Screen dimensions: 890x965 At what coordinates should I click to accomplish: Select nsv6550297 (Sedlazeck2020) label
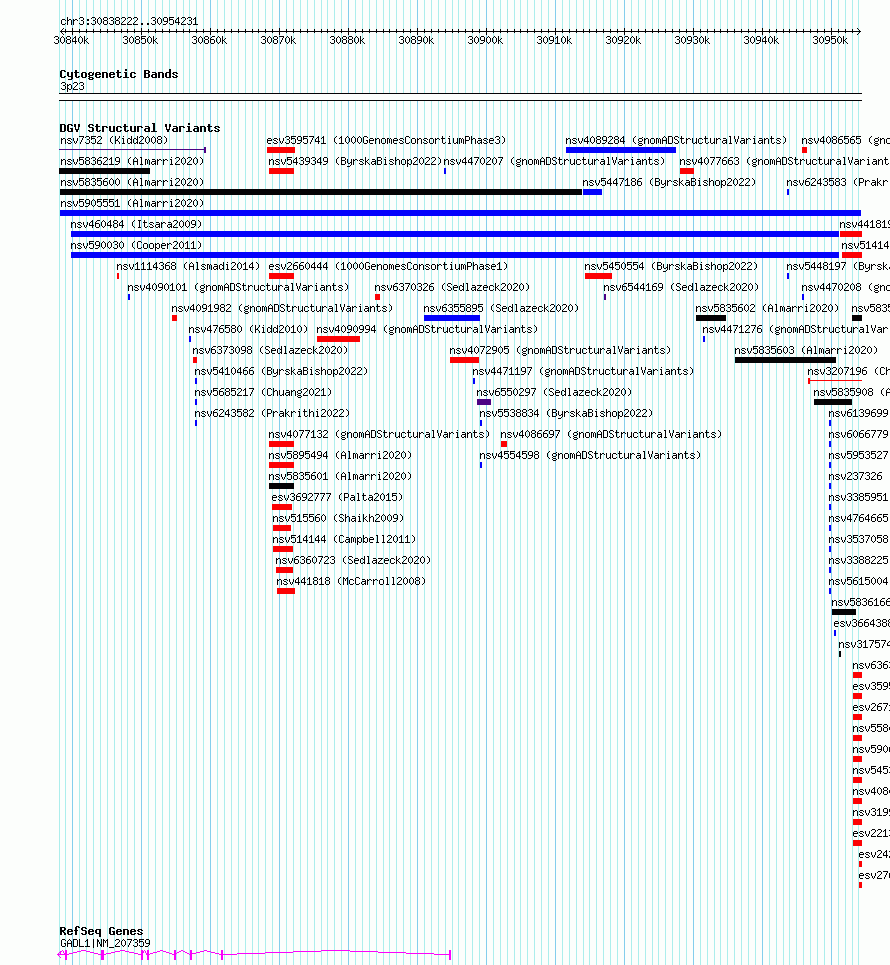554,392
